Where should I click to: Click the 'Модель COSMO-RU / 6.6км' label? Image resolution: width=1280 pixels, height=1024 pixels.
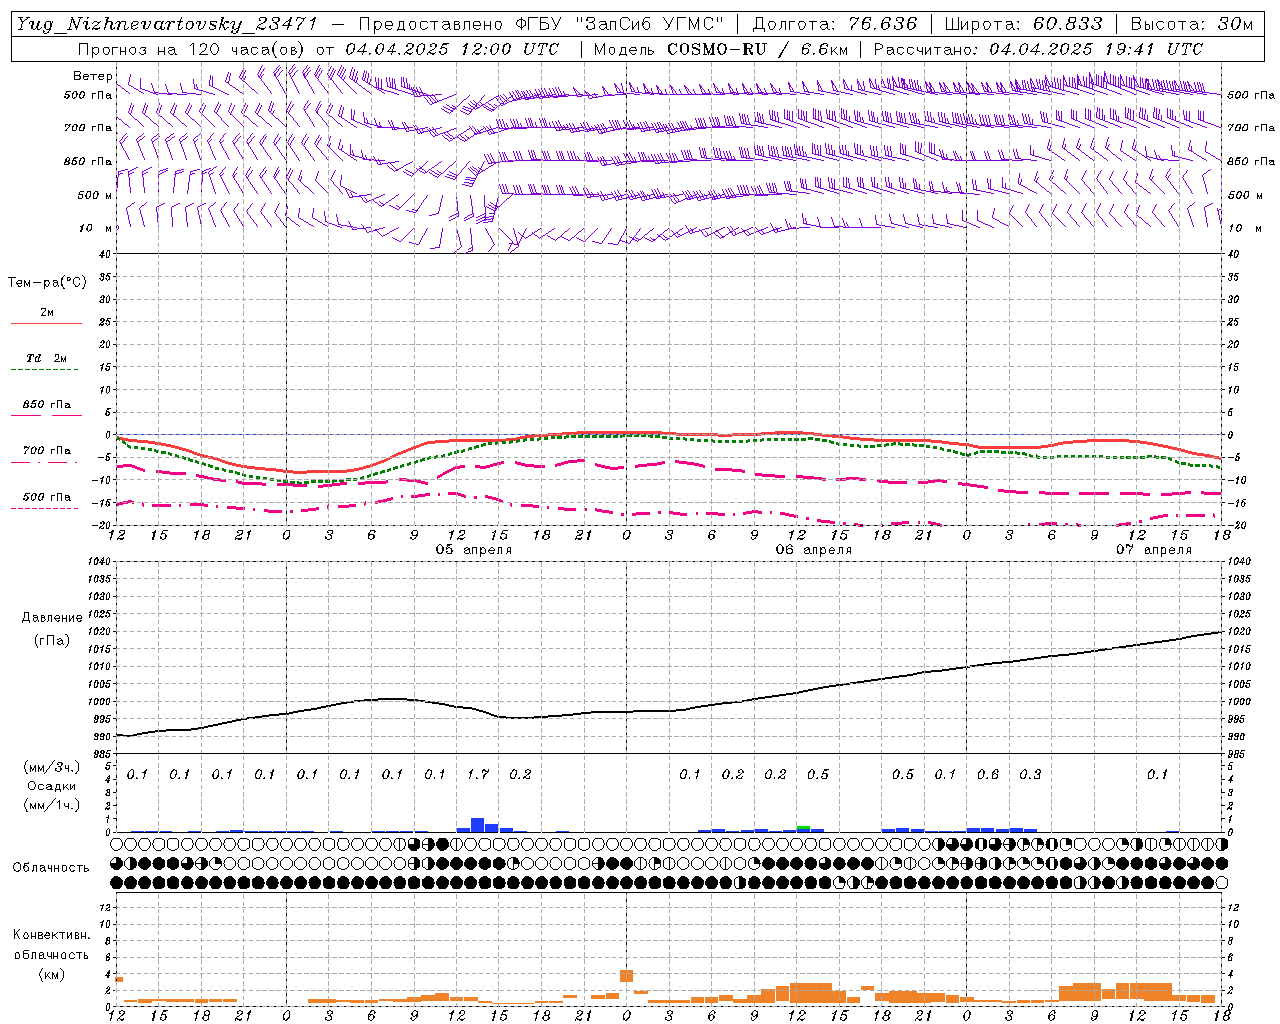click(x=720, y=49)
